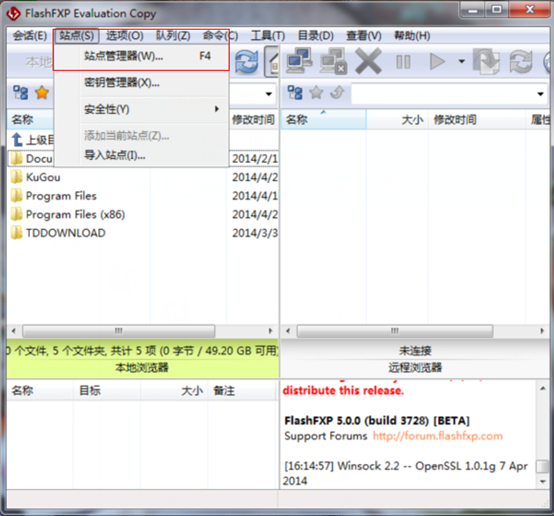This screenshot has width=554, height=516.
Task: Open the local path dropdown arrow
Action: click(x=269, y=94)
